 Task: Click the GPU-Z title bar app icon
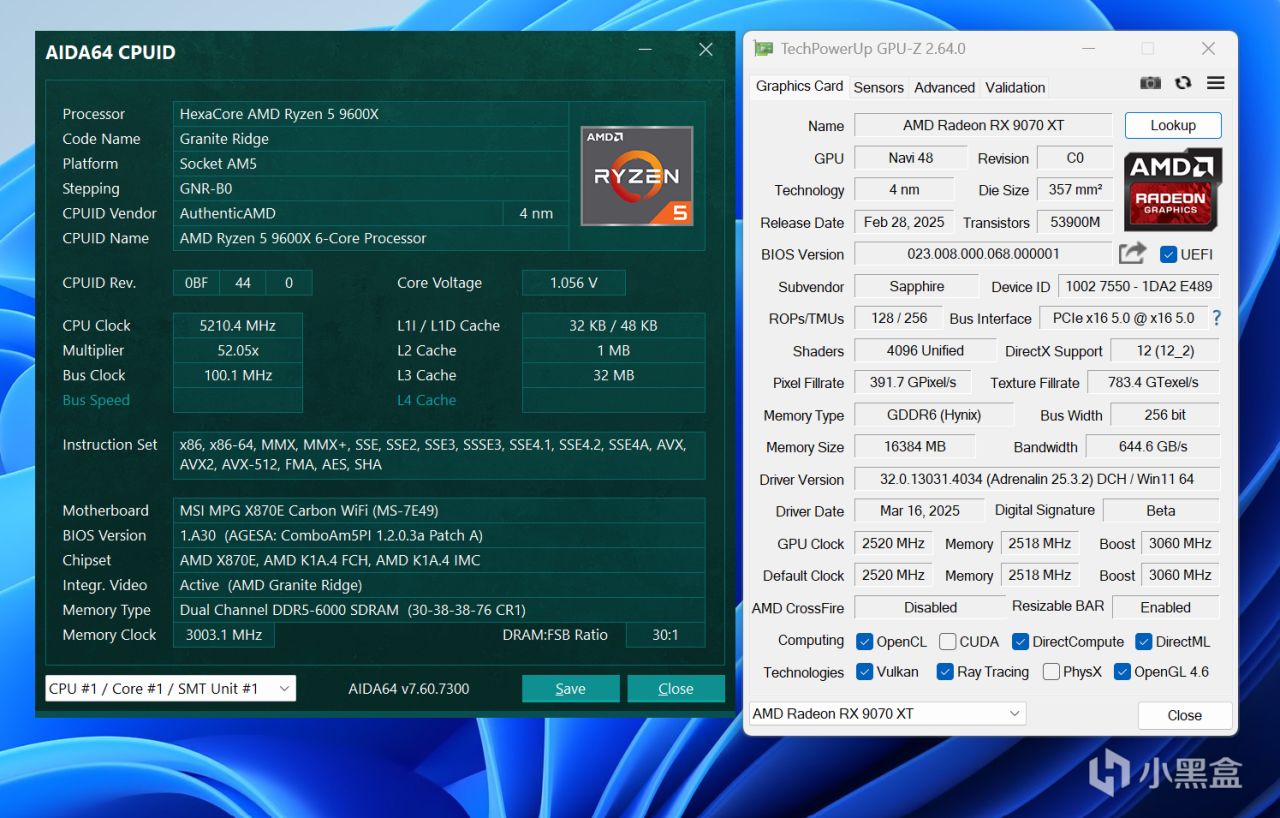(x=763, y=48)
